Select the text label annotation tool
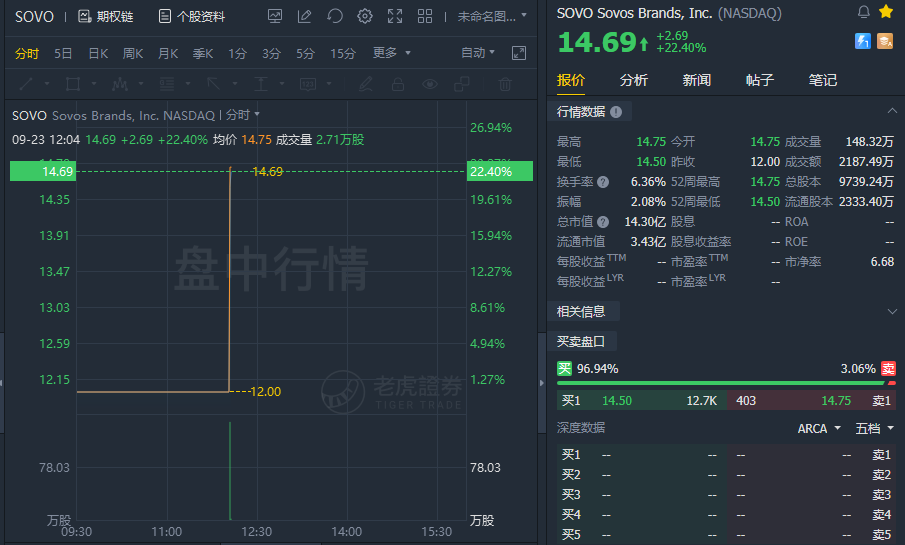This screenshot has width=905, height=545. [308, 84]
